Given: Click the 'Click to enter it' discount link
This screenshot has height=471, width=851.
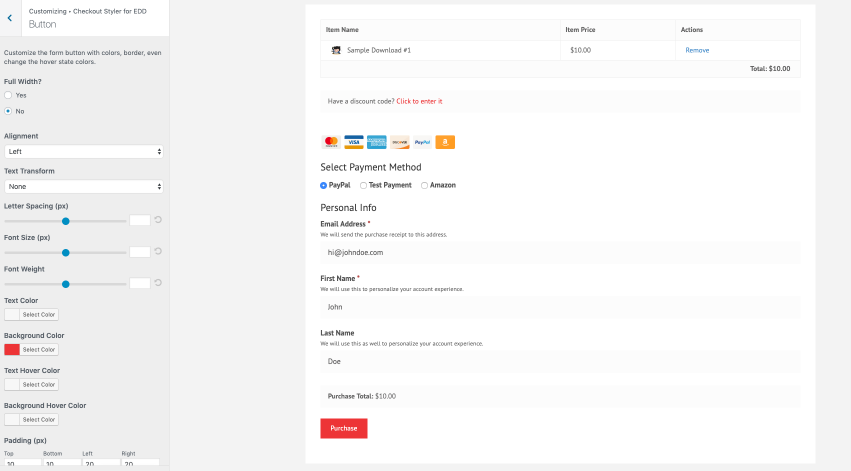Looking at the screenshot, I should click(x=419, y=101).
